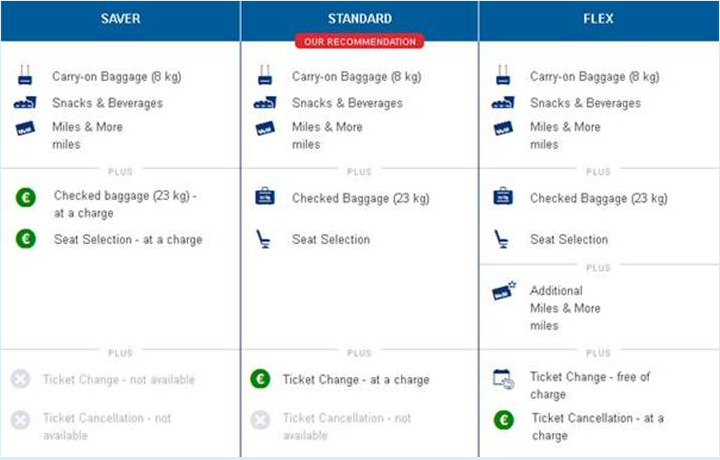Click Saver ticket change unavailable icon
The height and width of the screenshot is (460, 720).
21,379
